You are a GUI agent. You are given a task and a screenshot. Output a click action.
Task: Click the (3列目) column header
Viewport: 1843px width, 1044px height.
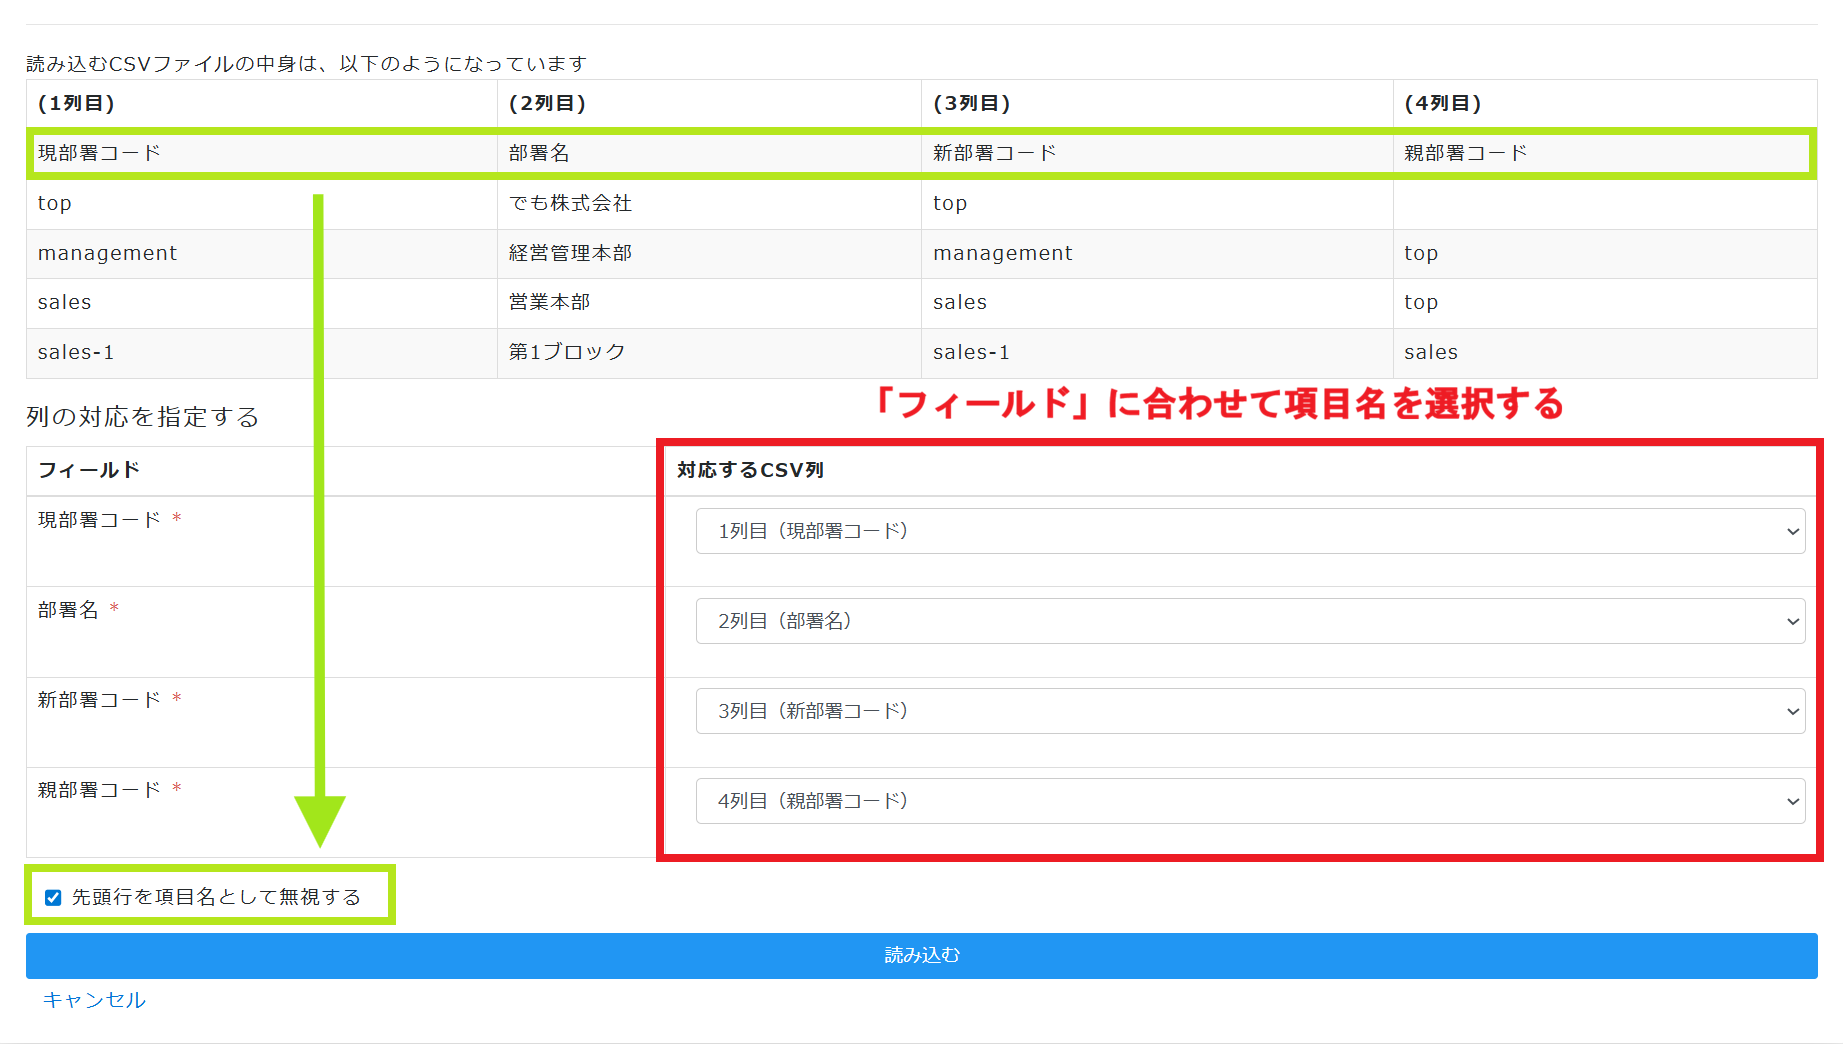[x=971, y=103]
